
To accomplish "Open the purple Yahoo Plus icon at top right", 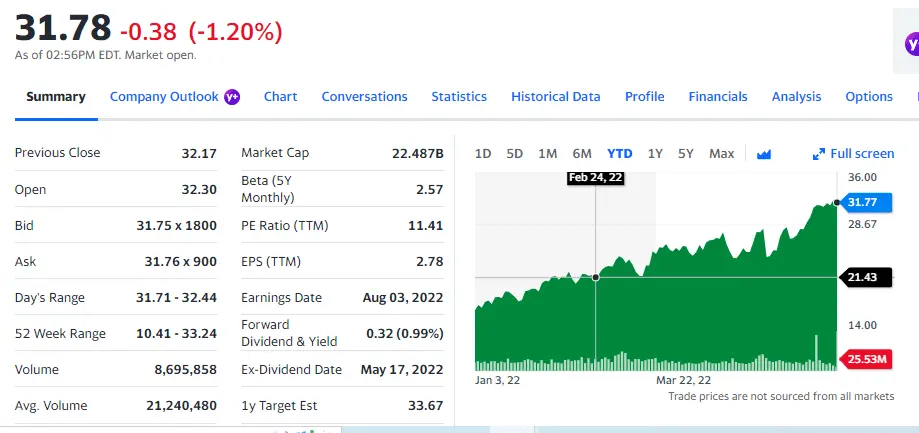I will click(x=912, y=44).
